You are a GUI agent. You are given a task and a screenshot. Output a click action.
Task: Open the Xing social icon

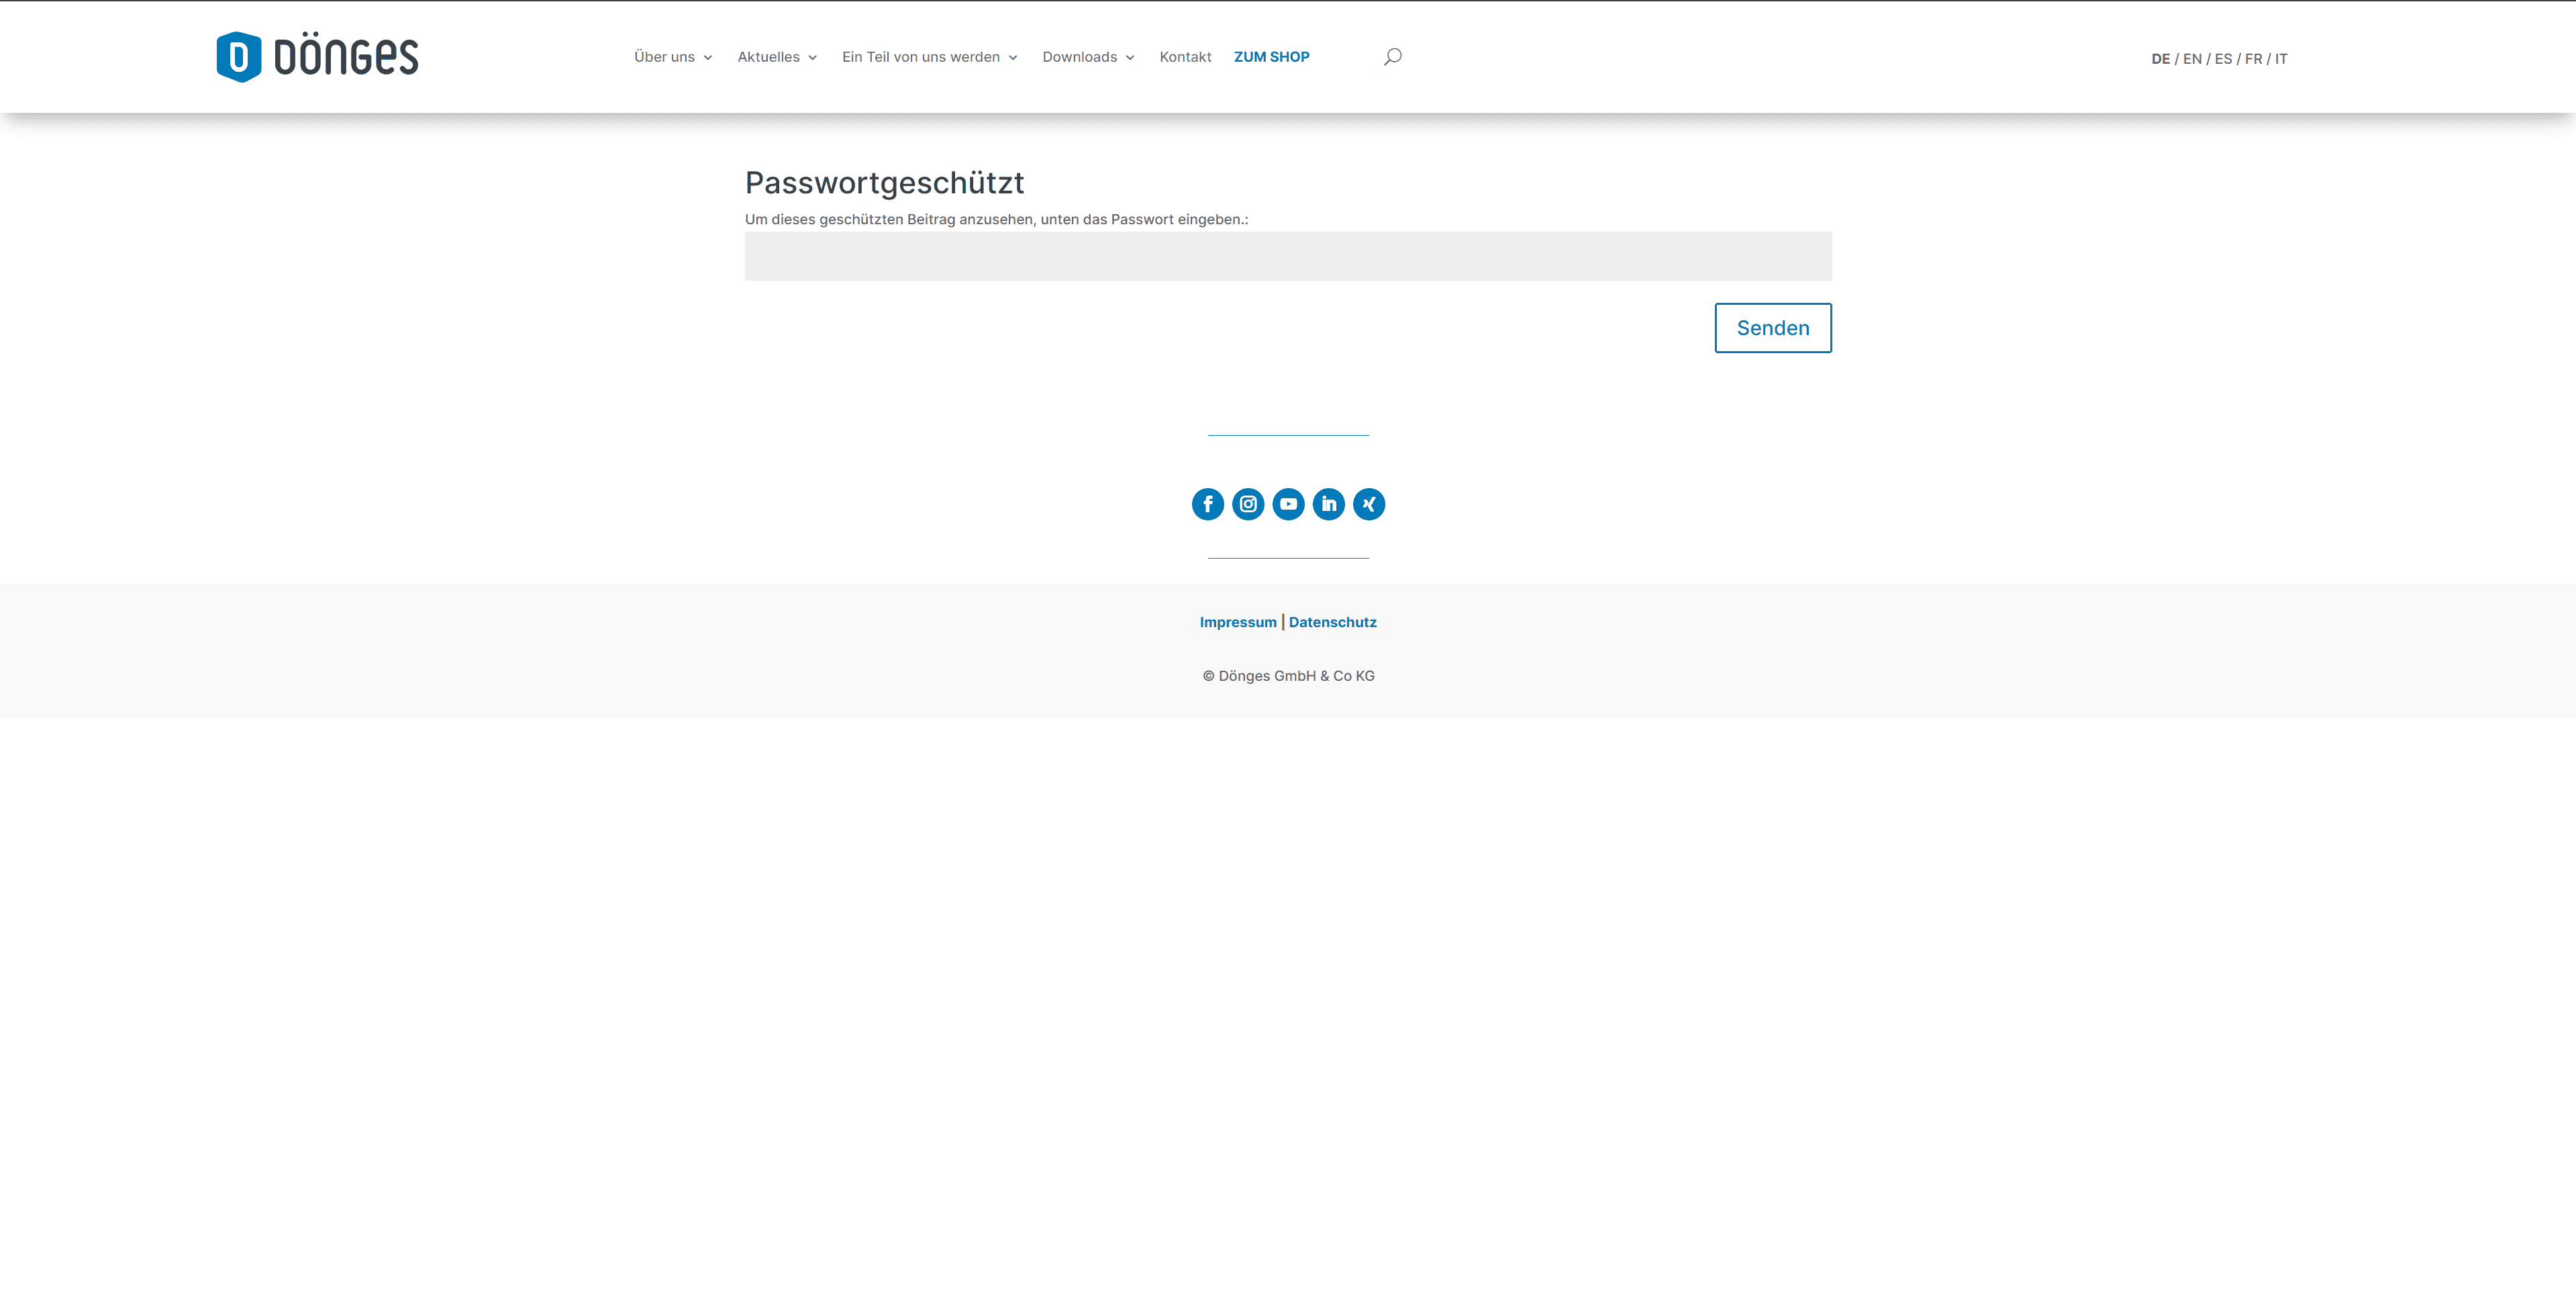click(x=1368, y=504)
